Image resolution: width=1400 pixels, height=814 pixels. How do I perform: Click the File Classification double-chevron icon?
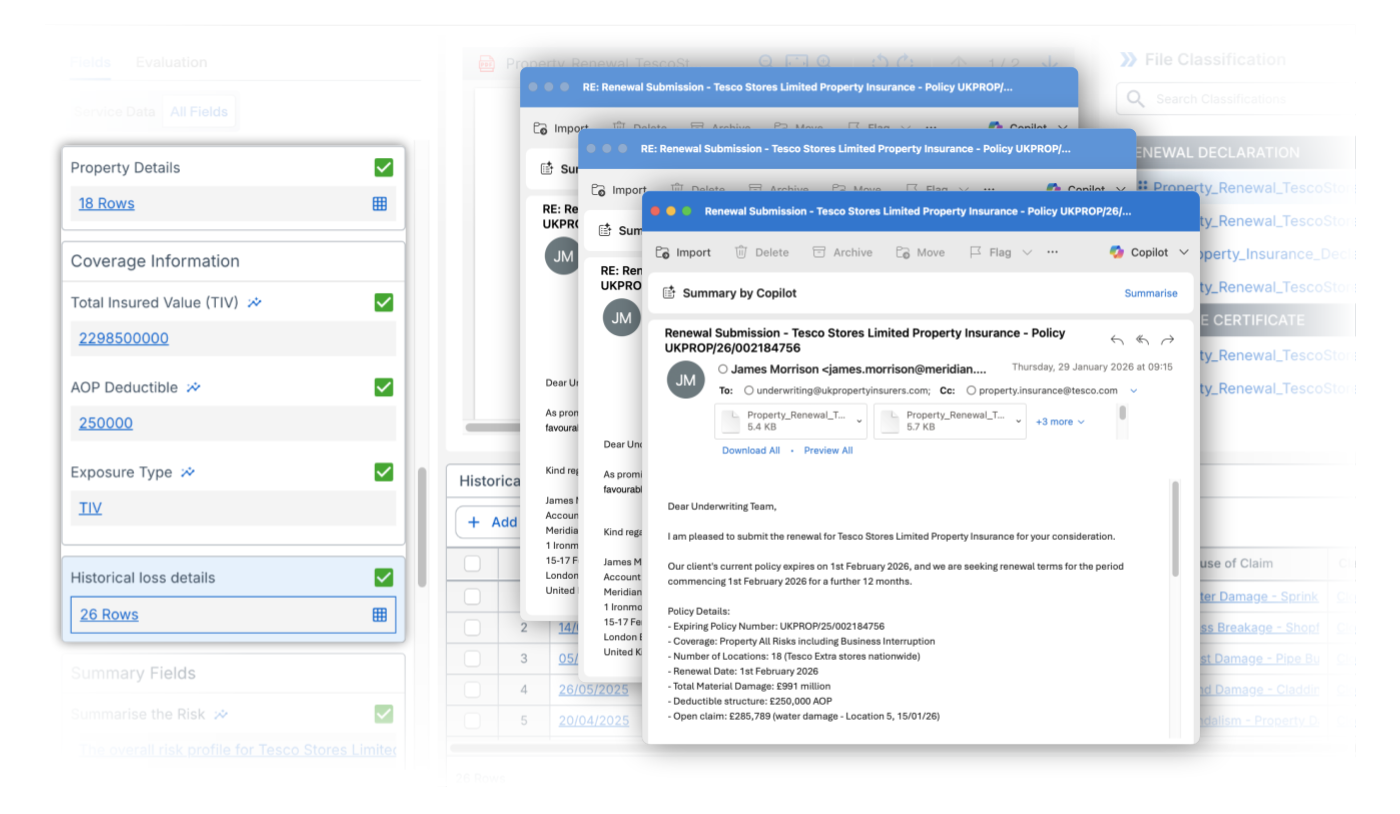tap(1128, 60)
